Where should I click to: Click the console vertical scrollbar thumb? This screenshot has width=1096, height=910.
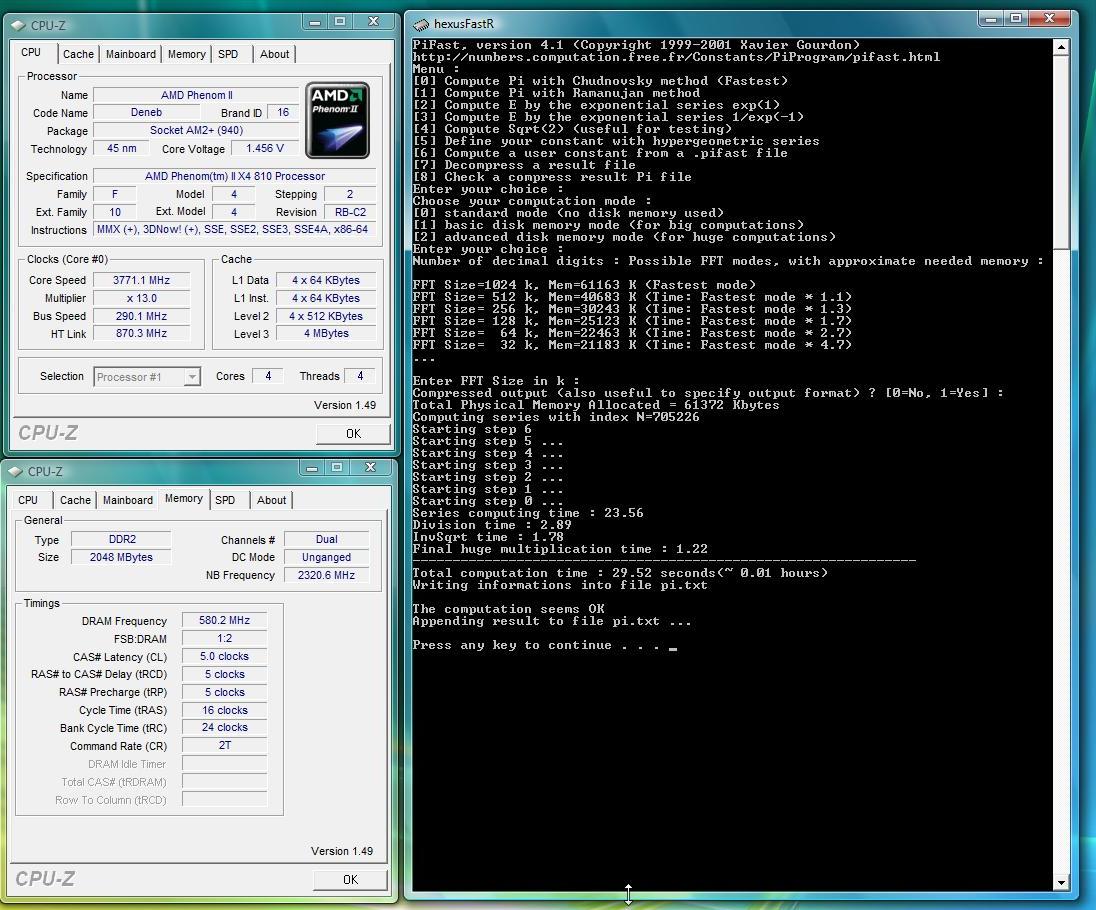(x=1061, y=152)
